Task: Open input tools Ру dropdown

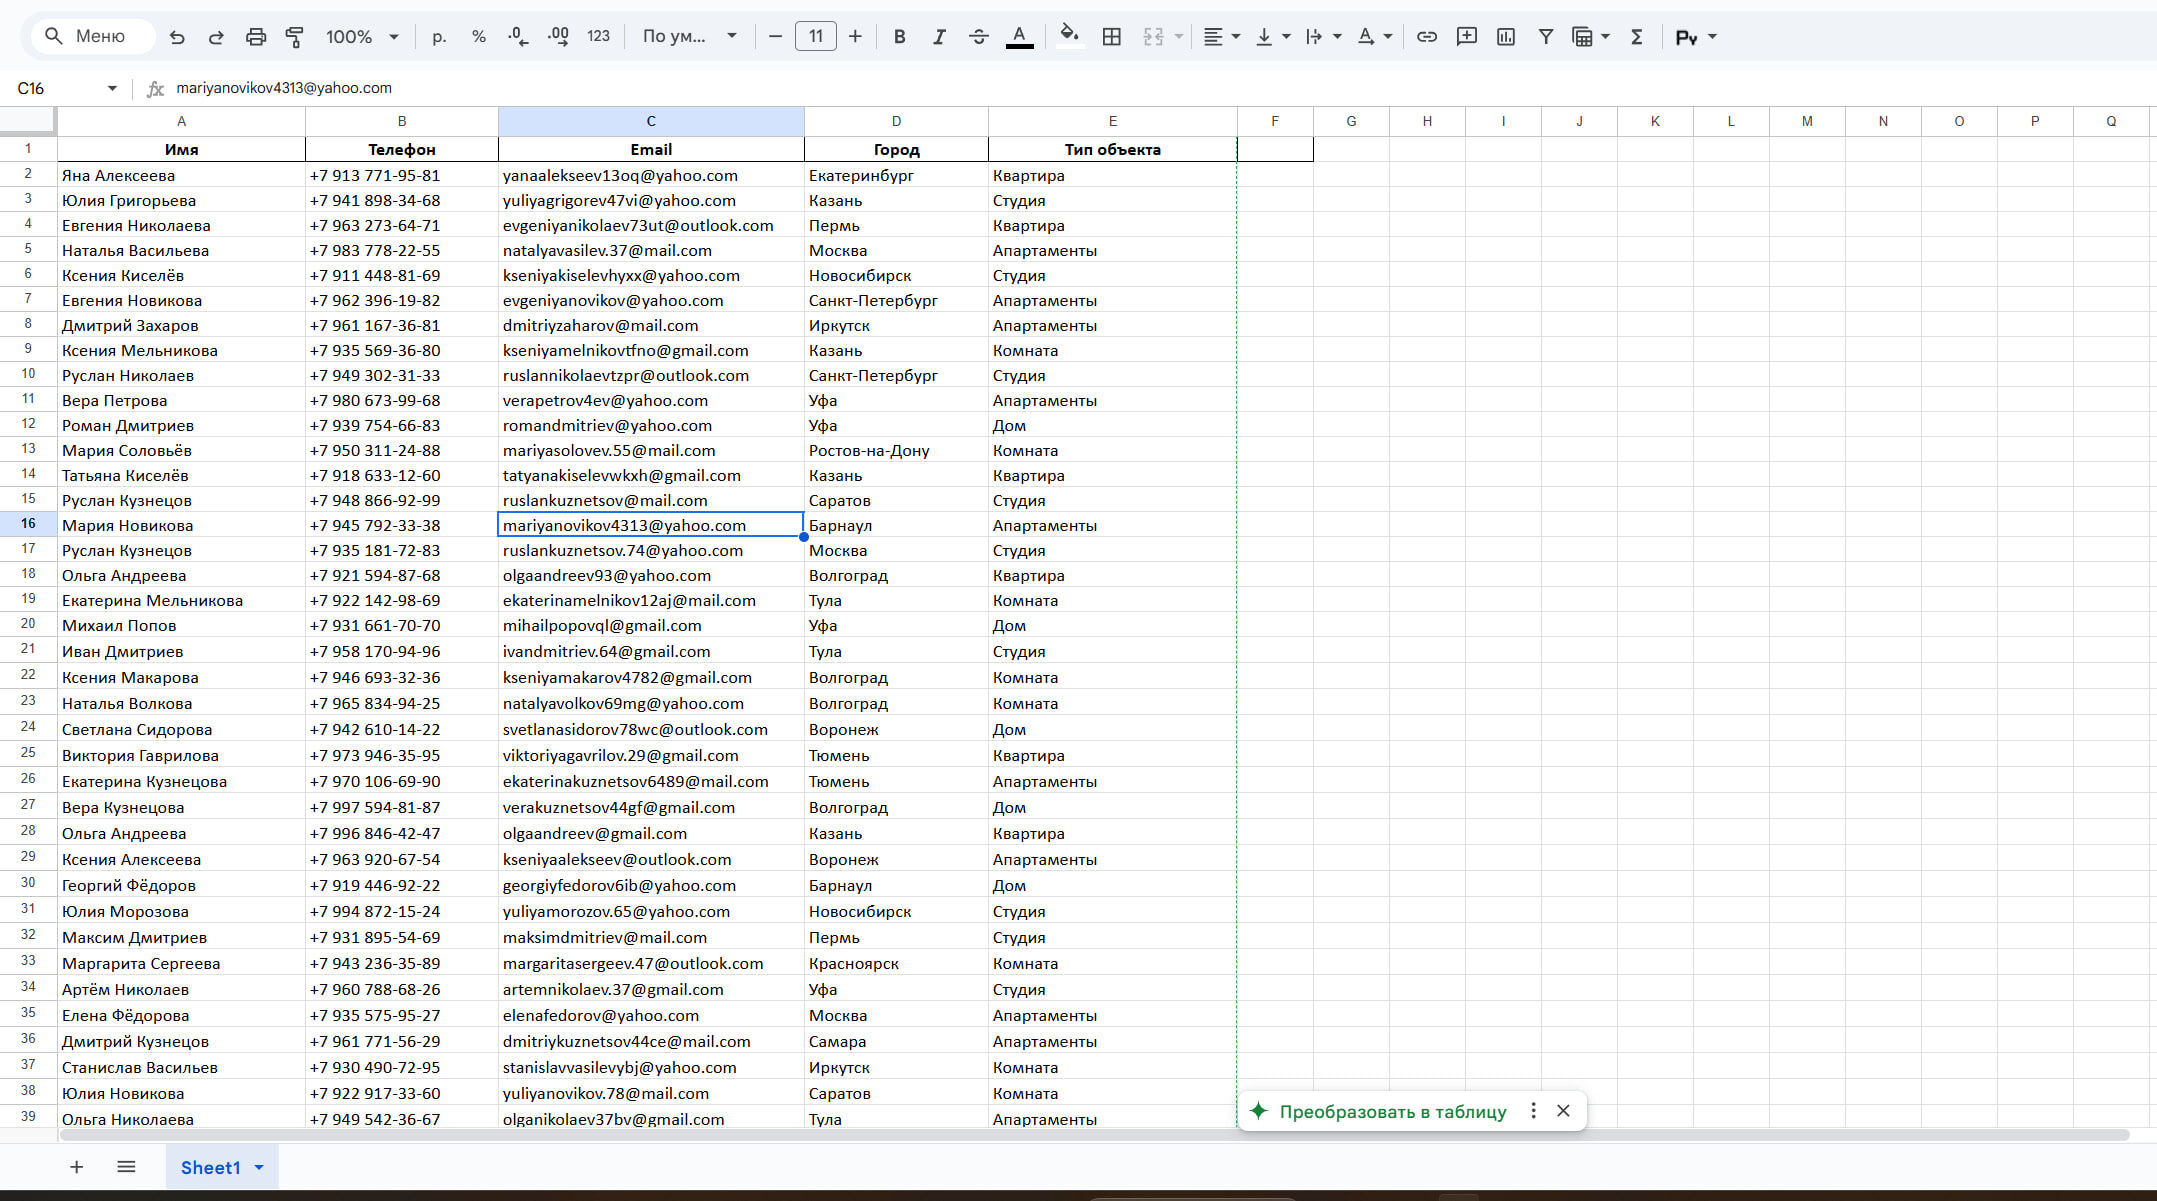Action: [x=1696, y=37]
